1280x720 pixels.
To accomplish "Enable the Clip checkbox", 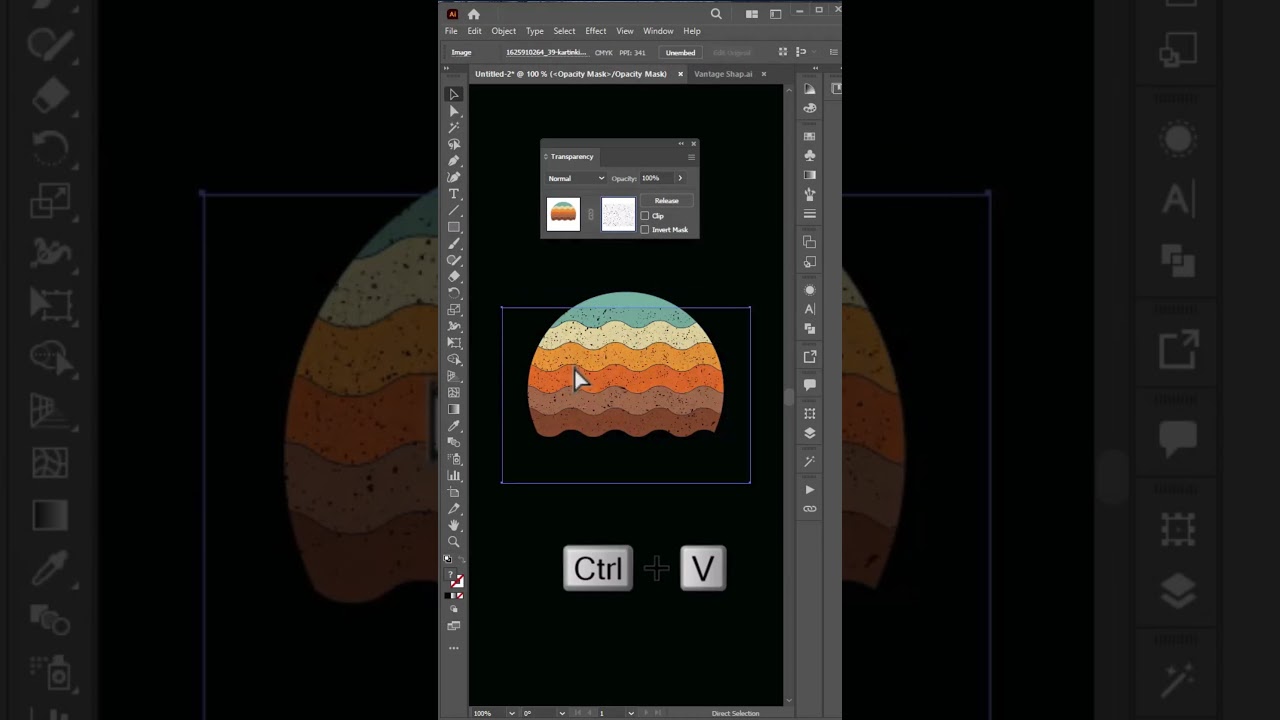I will pos(645,216).
